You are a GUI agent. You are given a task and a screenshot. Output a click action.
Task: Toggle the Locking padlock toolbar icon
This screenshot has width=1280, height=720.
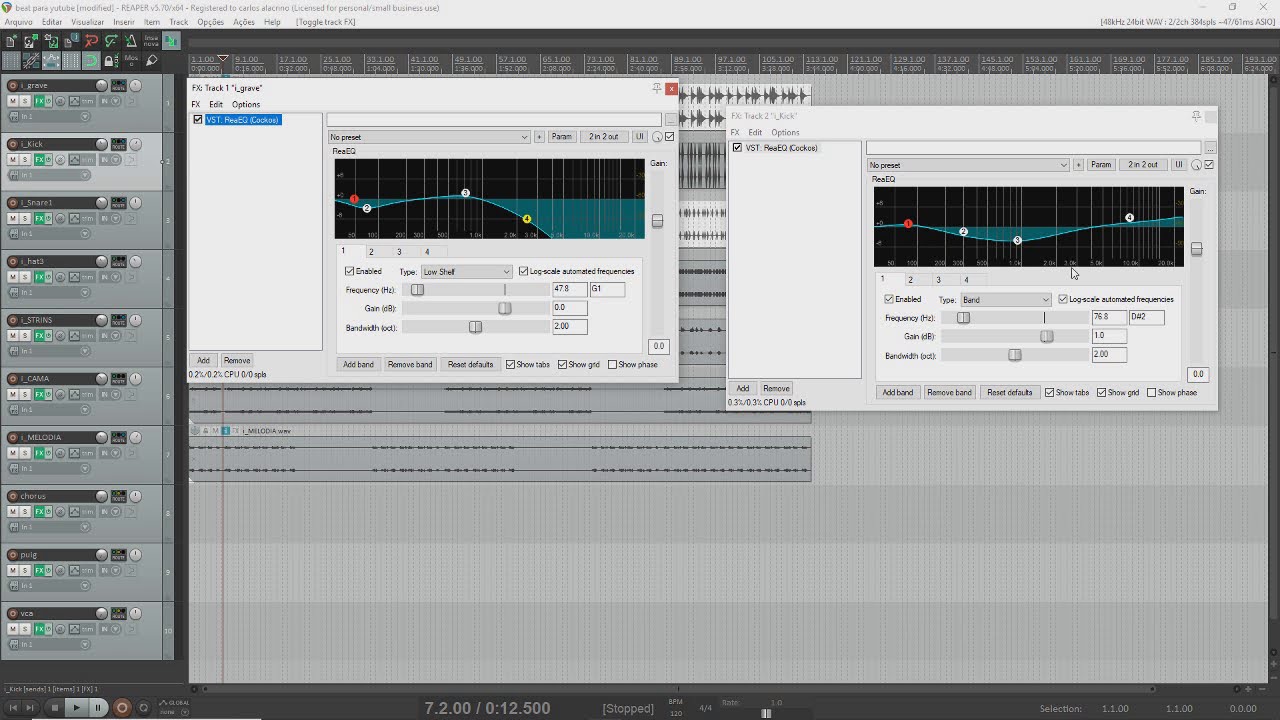111,61
